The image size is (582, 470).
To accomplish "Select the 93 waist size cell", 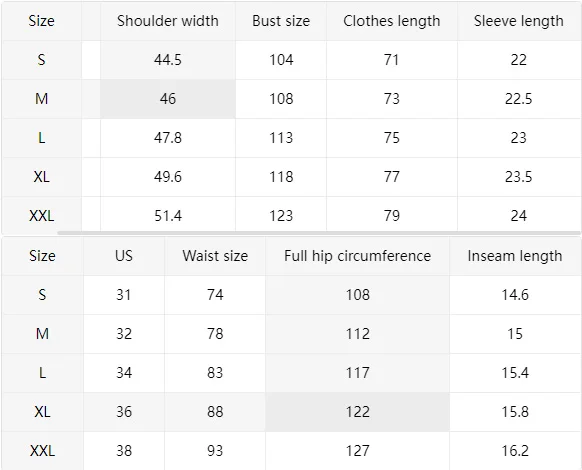I will pyautogui.click(x=215, y=451).
